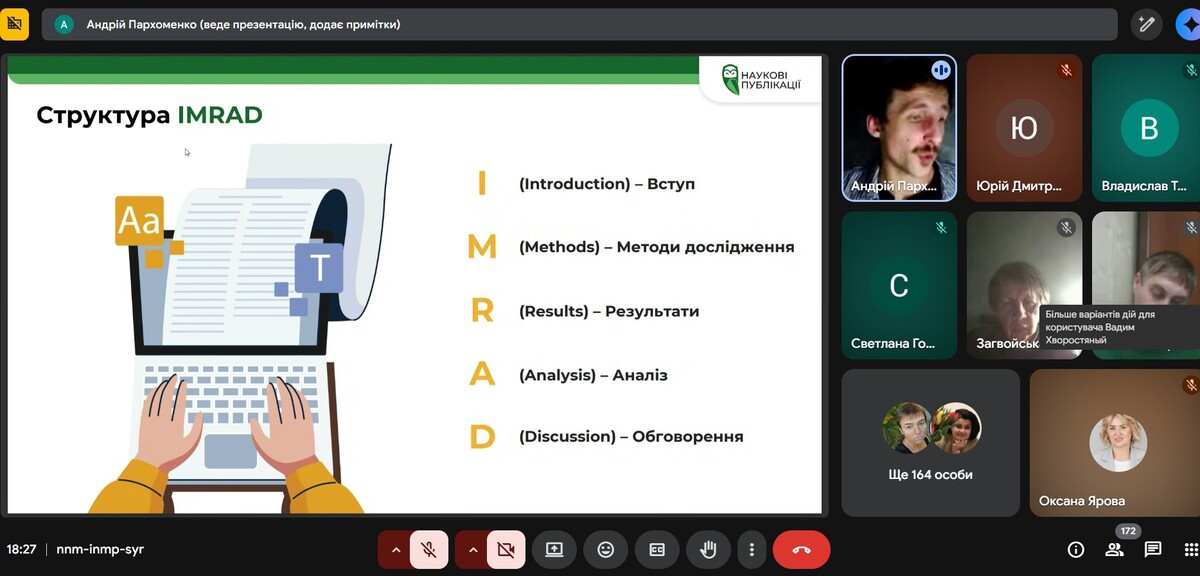Viewport: 1200px width, 576px height.
Task: Enable closed captions
Action: click(657, 549)
